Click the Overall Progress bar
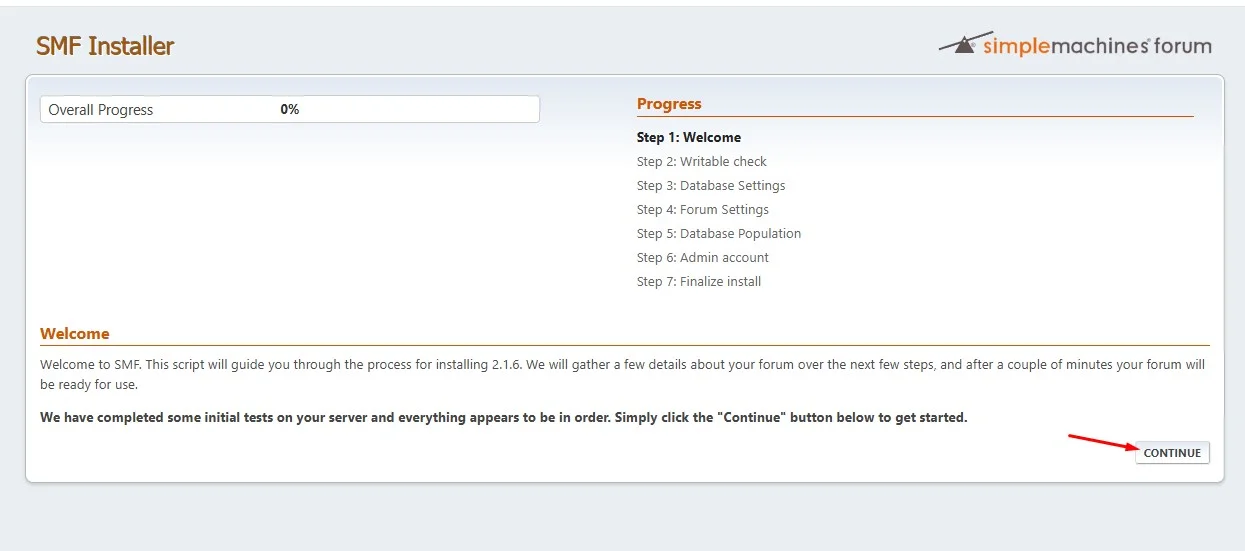 coord(290,109)
